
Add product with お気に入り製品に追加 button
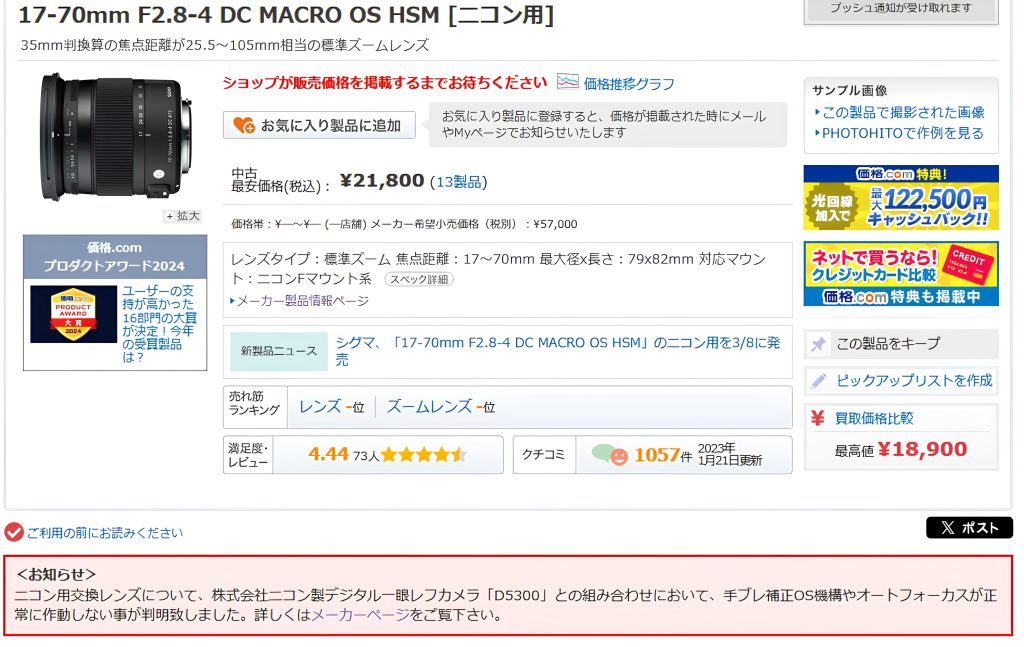tap(319, 125)
